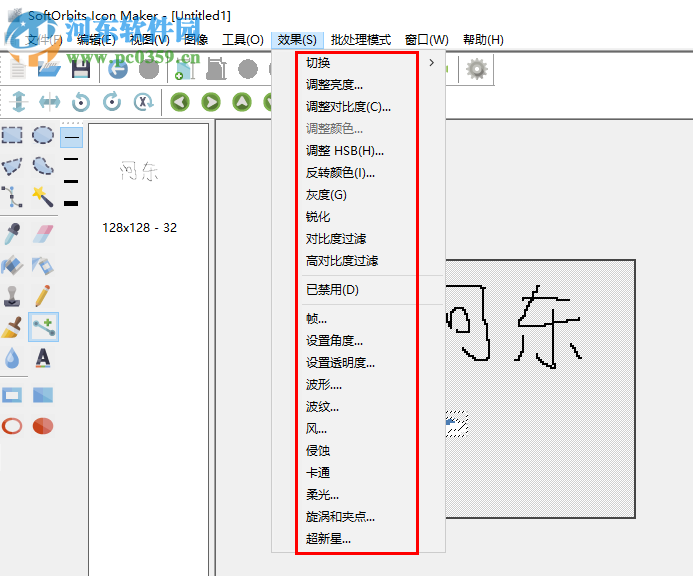
Task: Choose the thinnest line width option
Action: coord(71,137)
